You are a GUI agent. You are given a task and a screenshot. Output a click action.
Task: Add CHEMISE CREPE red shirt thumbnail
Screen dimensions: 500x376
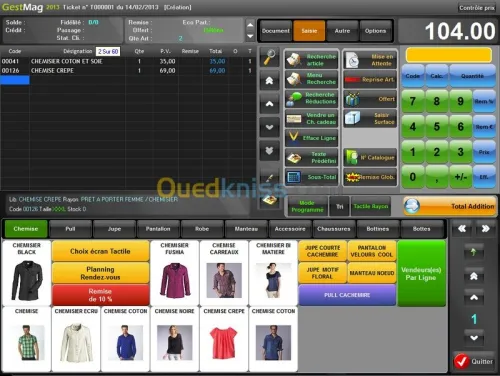click(x=224, y=339)
